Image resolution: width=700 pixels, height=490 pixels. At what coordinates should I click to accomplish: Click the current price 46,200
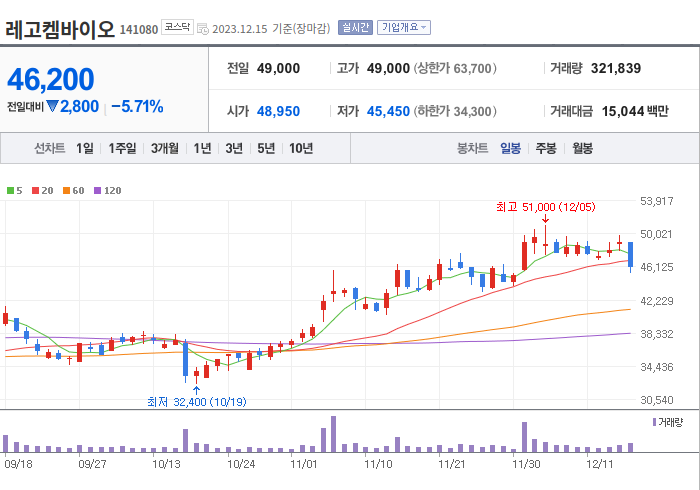coord(50,79)
